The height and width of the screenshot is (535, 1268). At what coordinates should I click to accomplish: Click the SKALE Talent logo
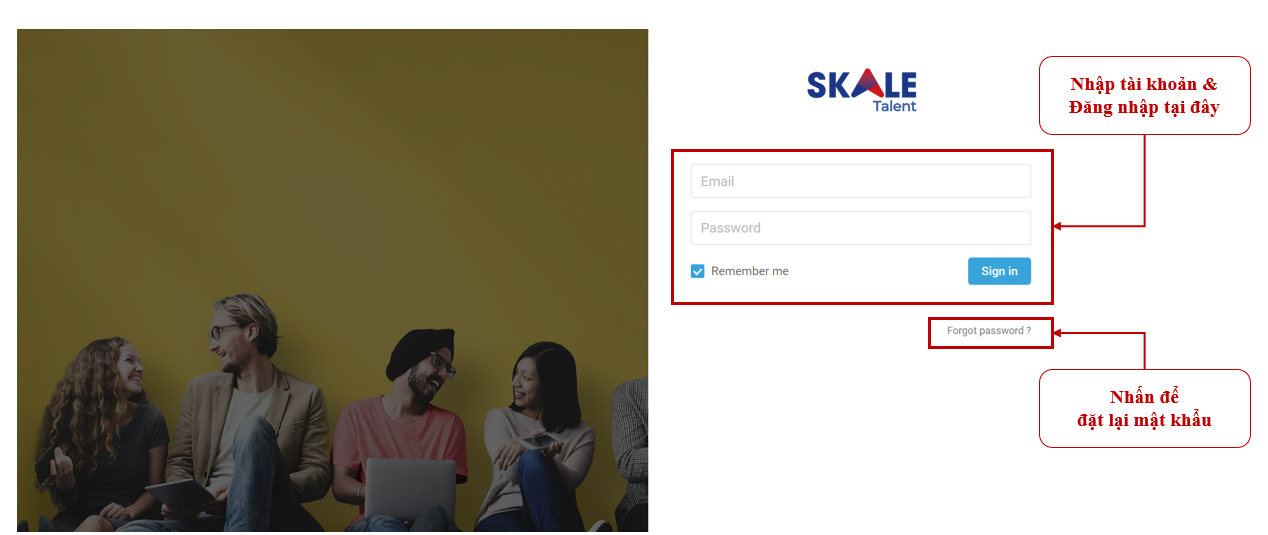(x=861, y=90)
